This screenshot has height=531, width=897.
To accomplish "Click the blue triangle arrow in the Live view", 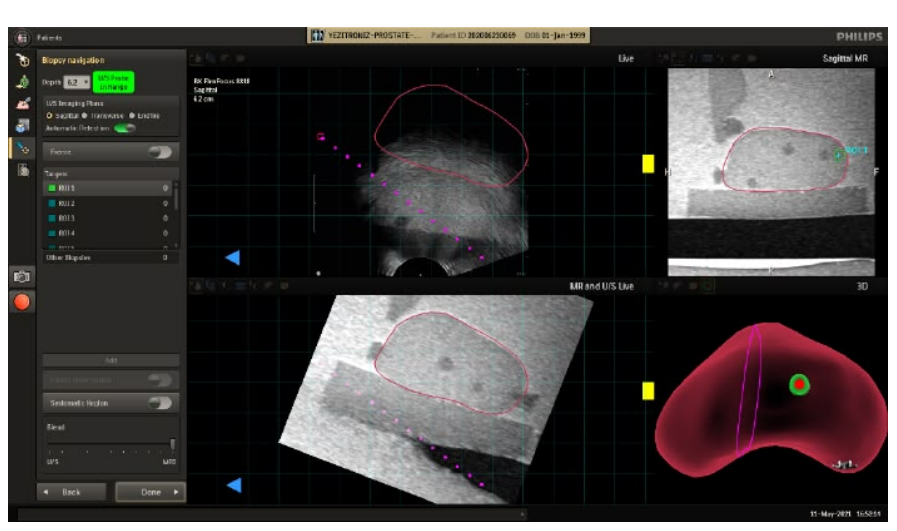I will (233, 257).
